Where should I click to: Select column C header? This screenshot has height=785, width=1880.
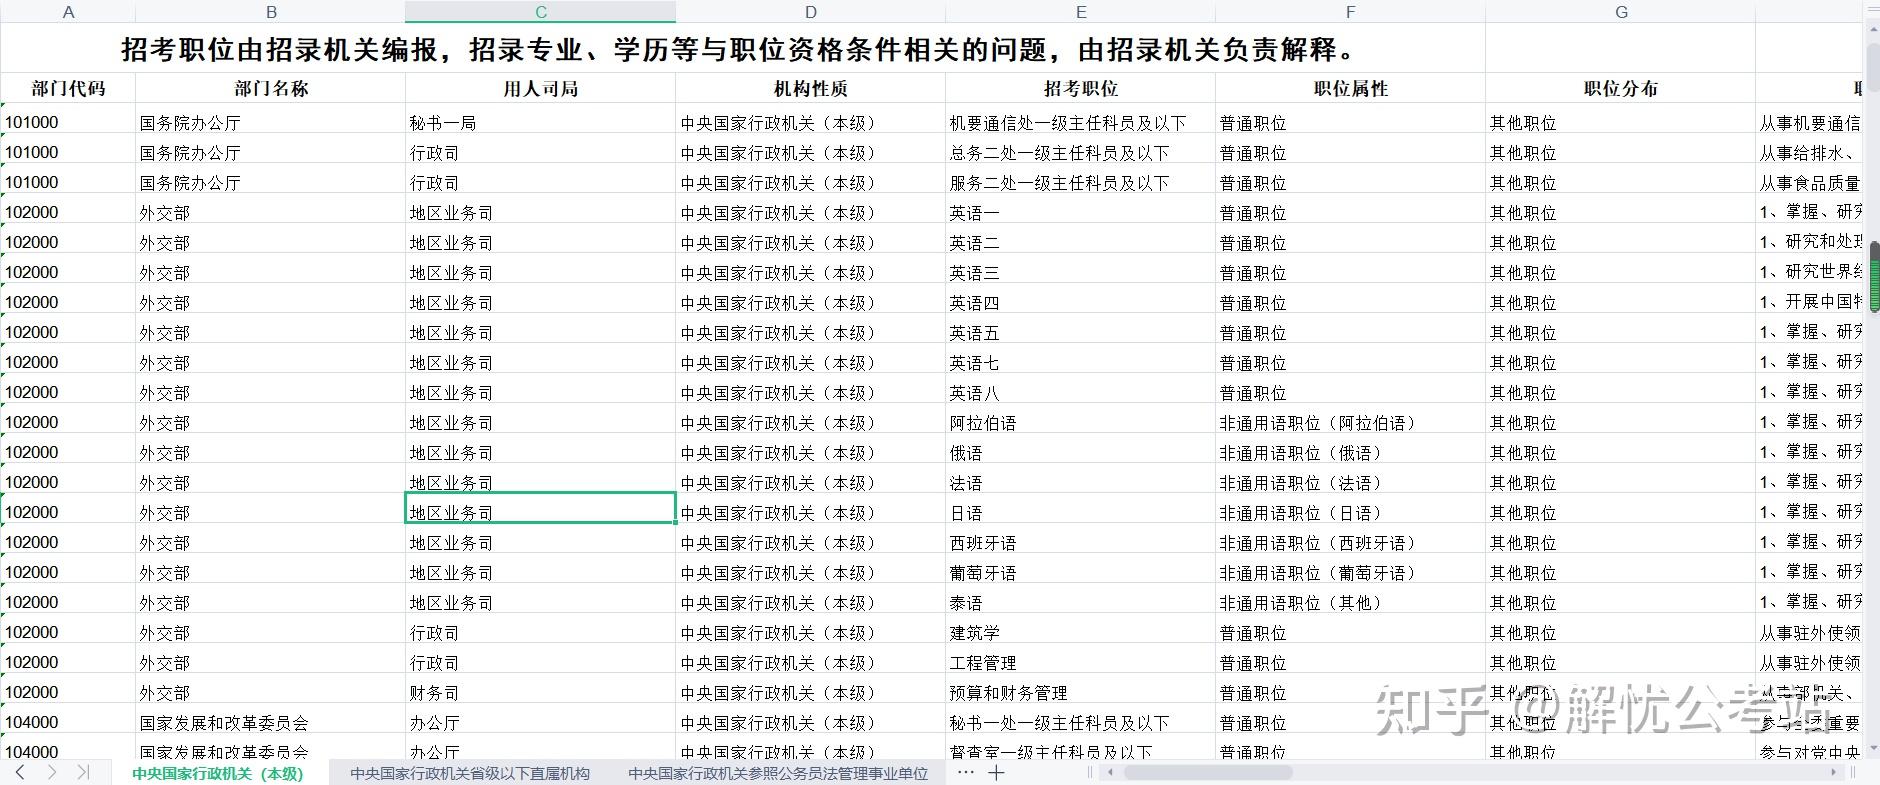click(x=541, y=12)
